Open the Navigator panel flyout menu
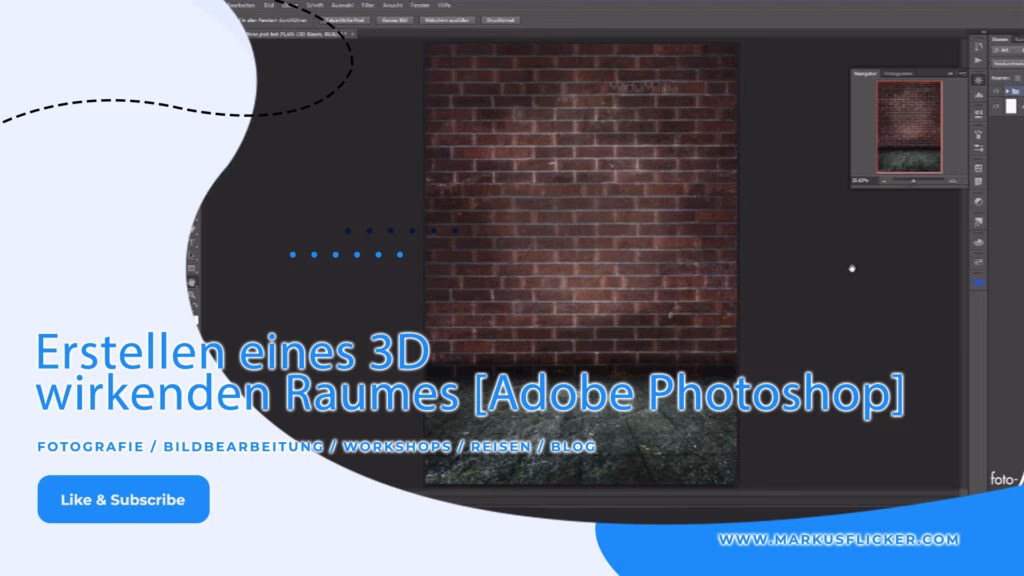Image resolution: width=1024 pixels, height=576 pixels. point(963,73)
